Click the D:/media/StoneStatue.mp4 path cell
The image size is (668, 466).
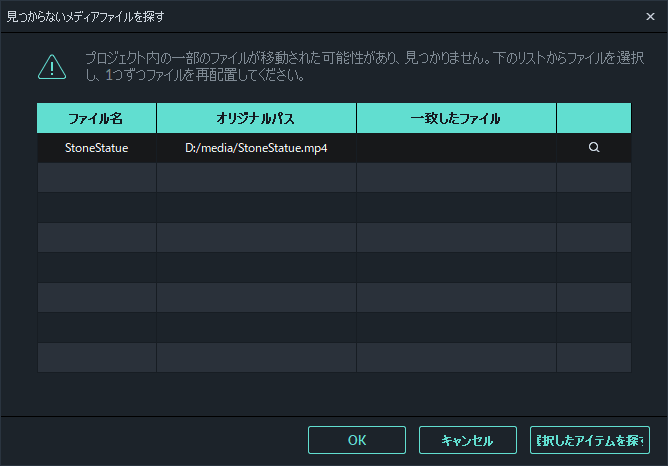[256, 148]
